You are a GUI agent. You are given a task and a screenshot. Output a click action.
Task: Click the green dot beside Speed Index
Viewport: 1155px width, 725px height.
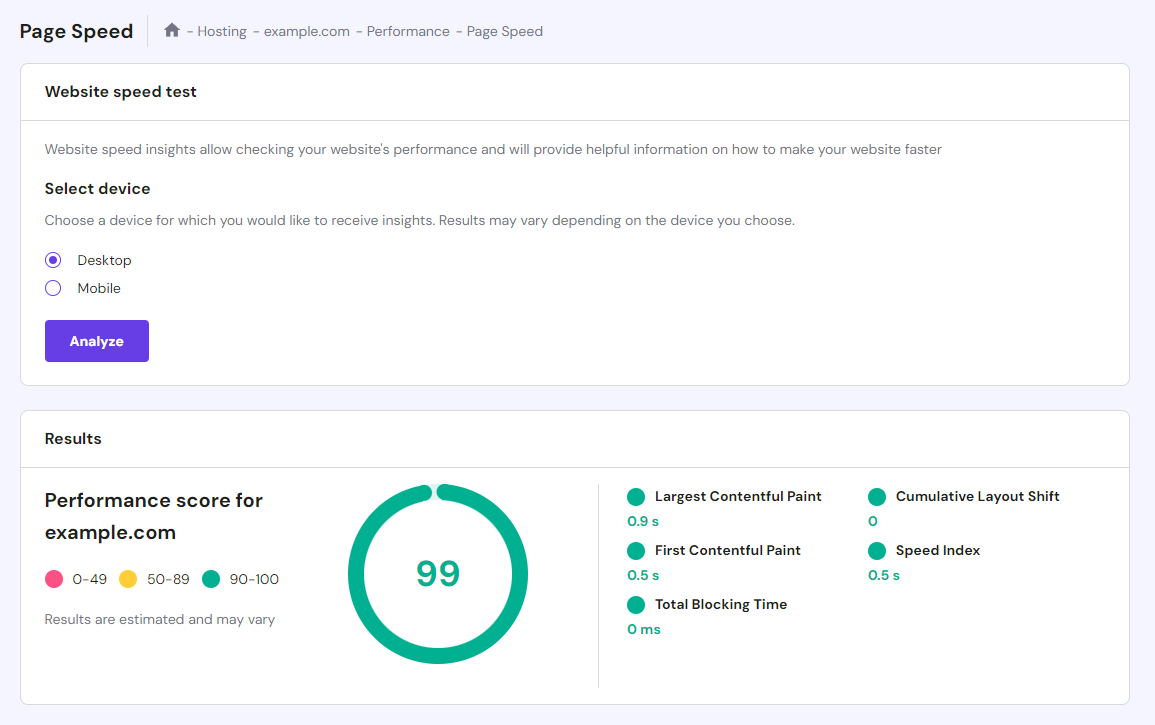coord(877,550)
